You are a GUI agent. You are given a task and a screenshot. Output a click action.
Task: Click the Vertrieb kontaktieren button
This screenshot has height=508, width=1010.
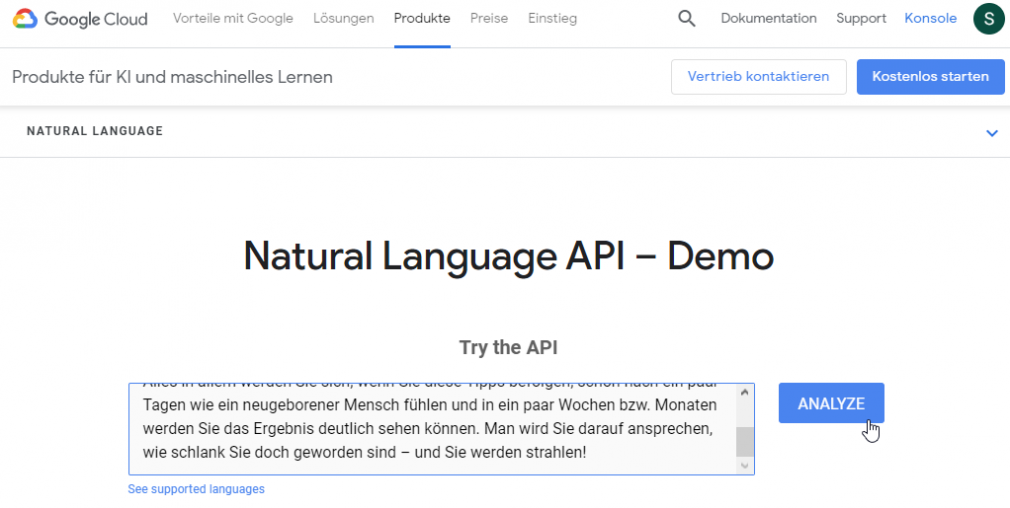759,77
